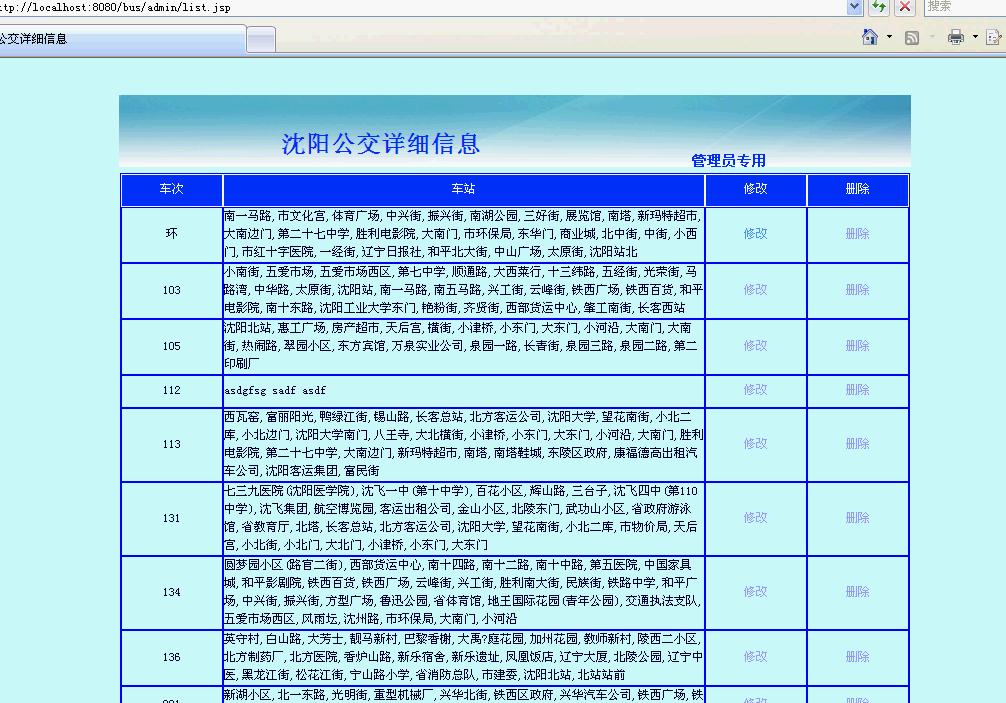Click the RSS feeds icon

tap(912, 37)
